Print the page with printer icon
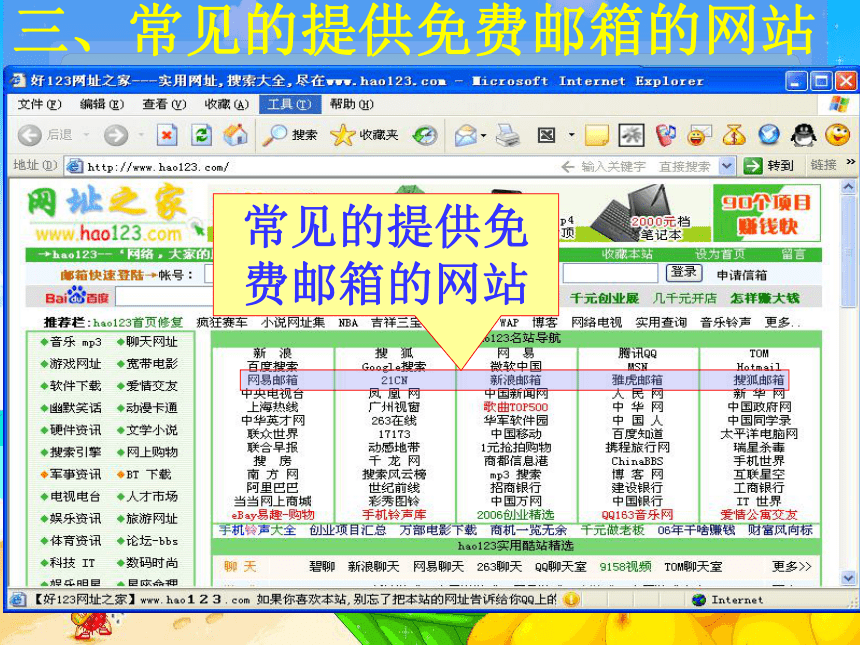 point(508,135)
